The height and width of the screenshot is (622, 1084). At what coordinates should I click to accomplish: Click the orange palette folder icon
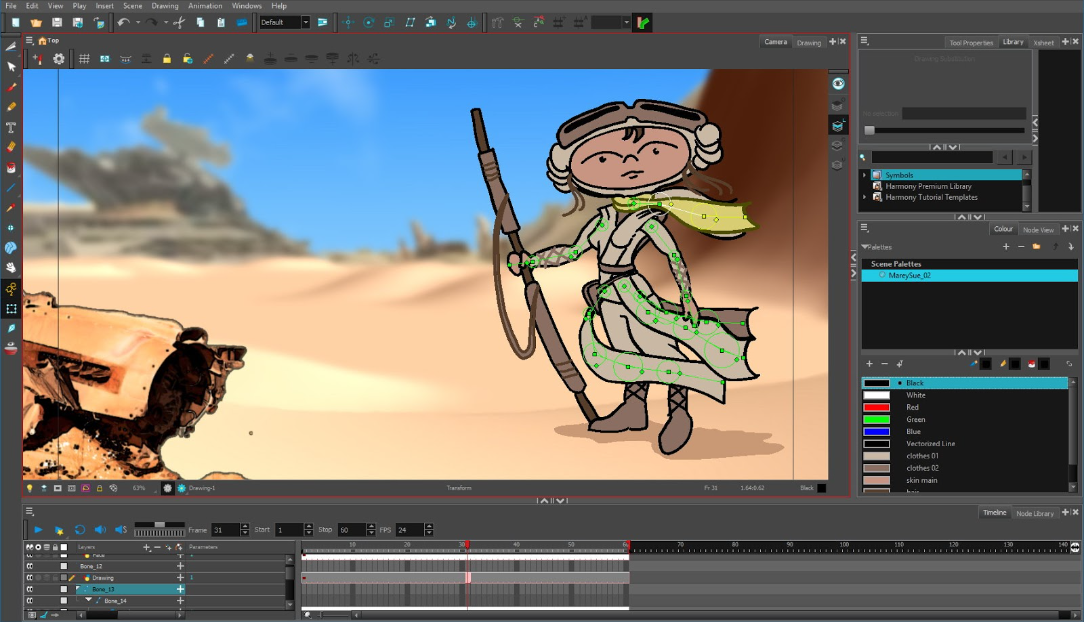tap(1036, 247)
